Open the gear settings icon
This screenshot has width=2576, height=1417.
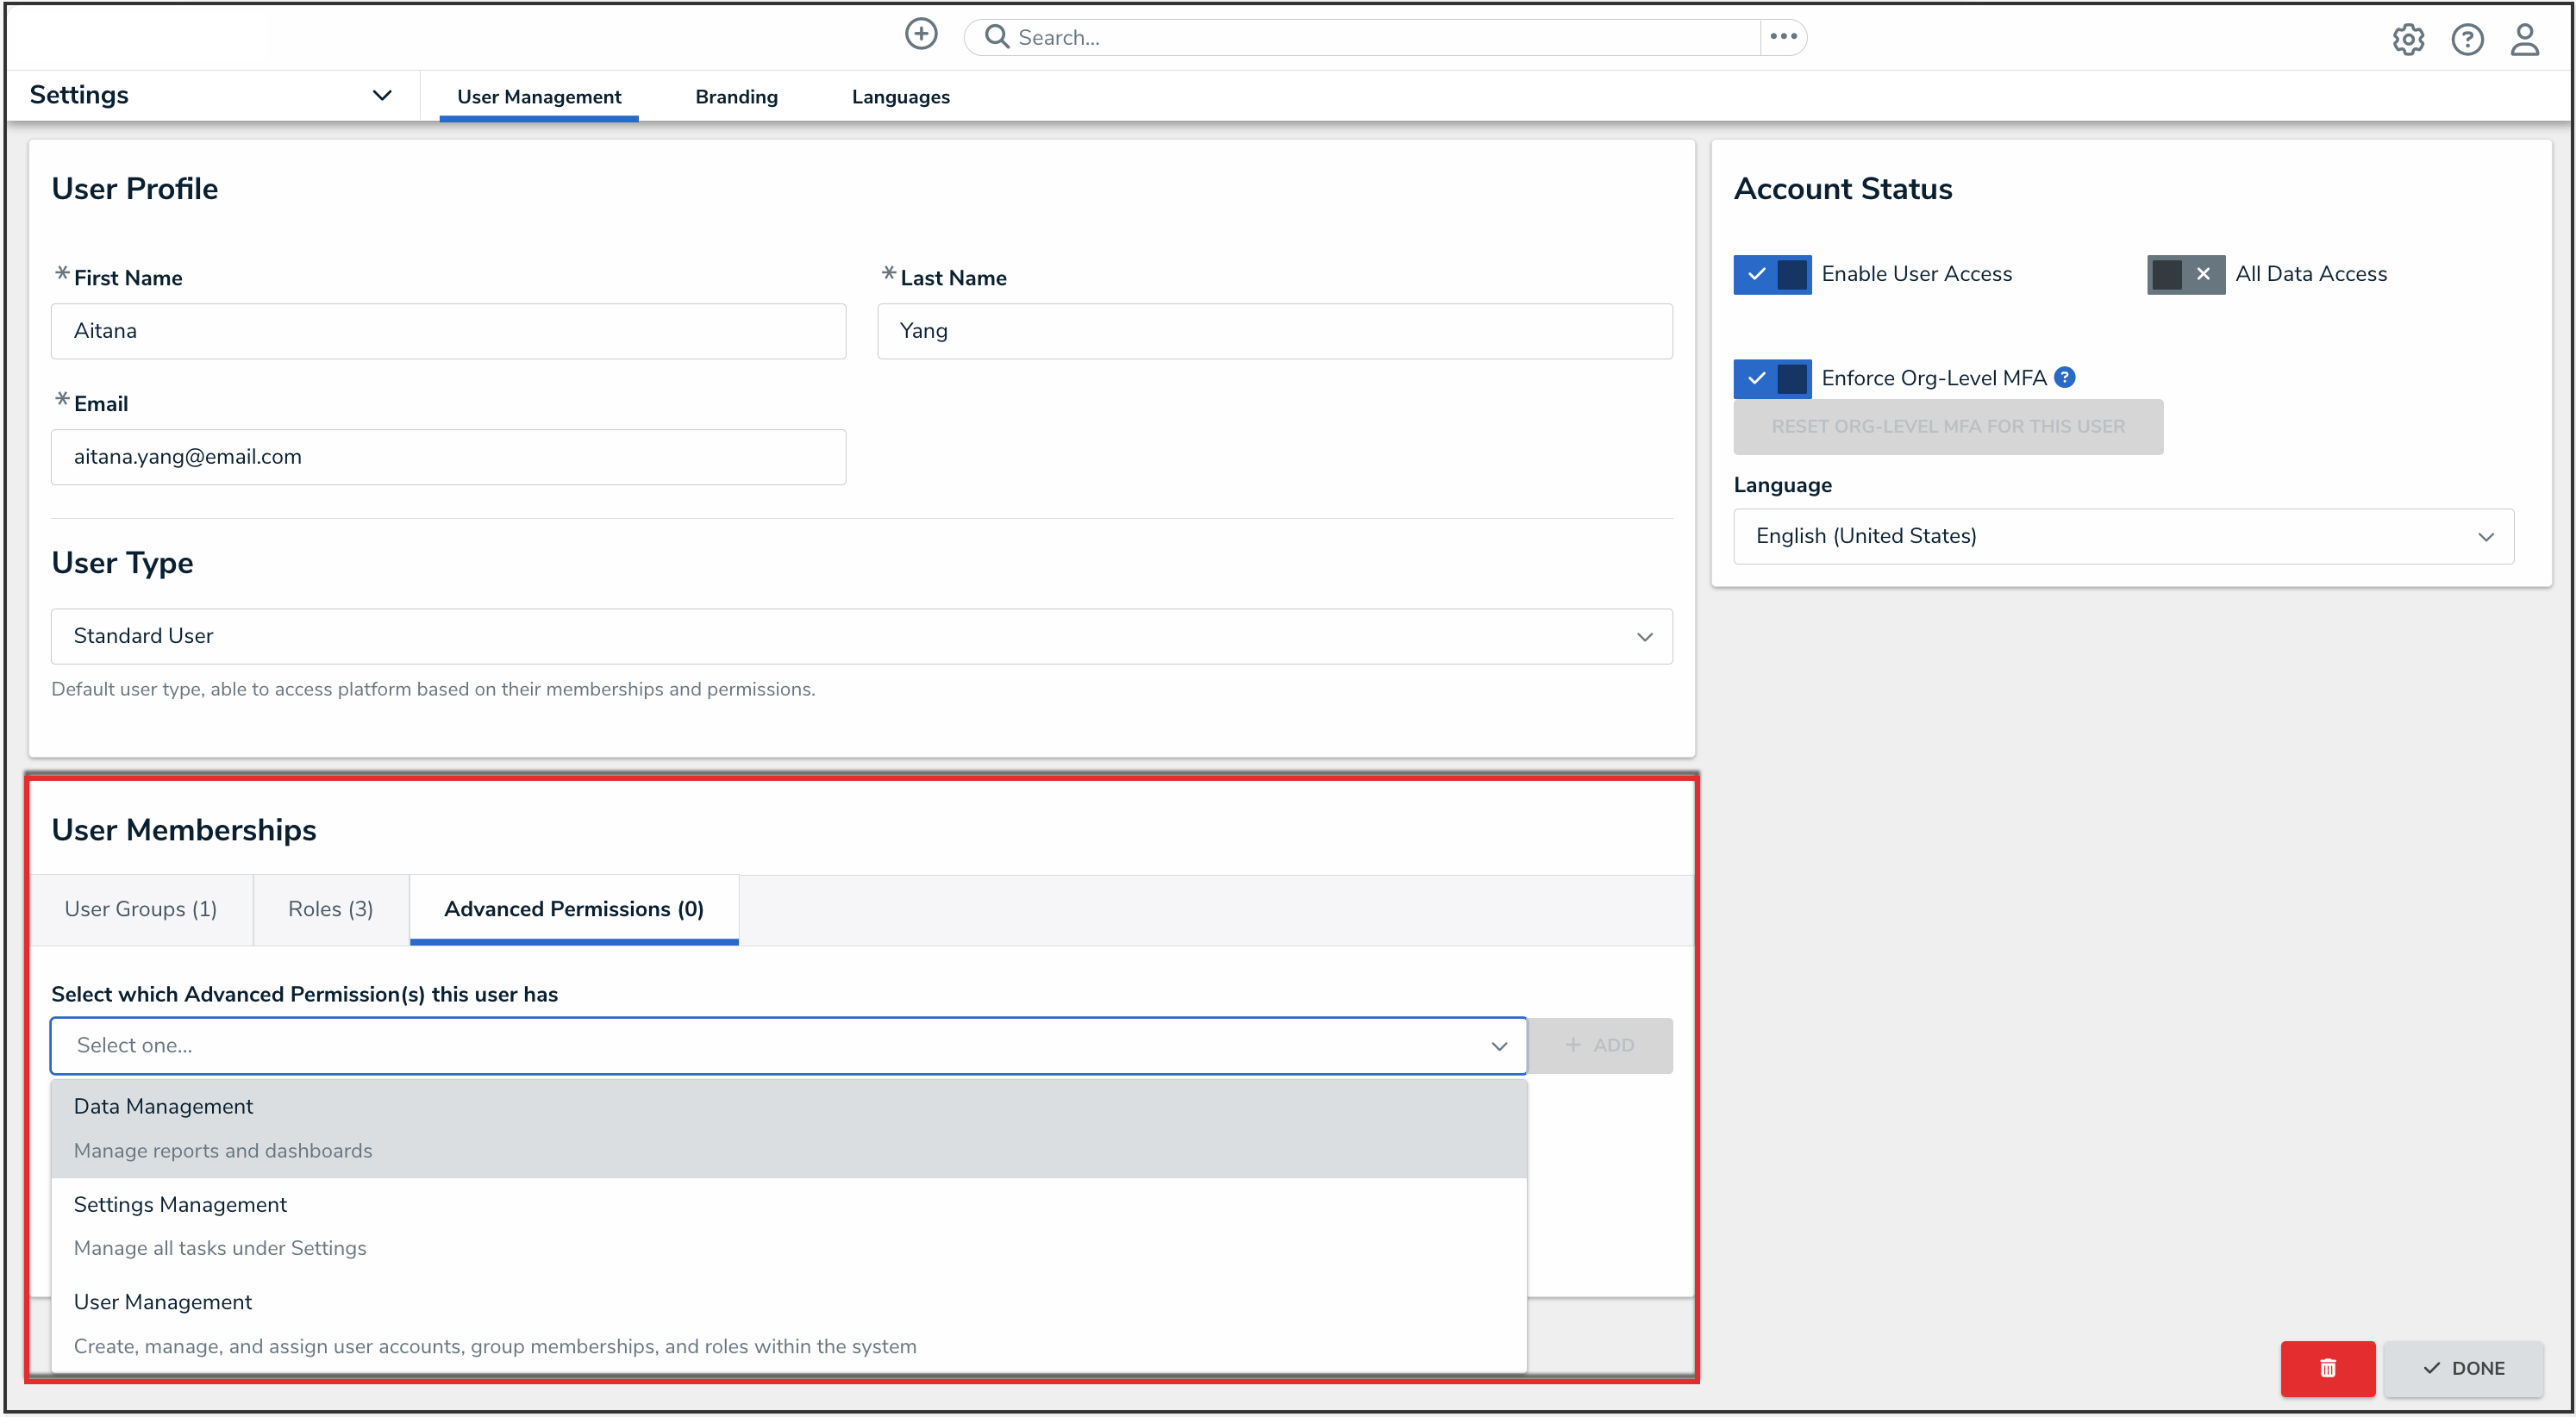pyautogui.click(x=2407, y=40)
